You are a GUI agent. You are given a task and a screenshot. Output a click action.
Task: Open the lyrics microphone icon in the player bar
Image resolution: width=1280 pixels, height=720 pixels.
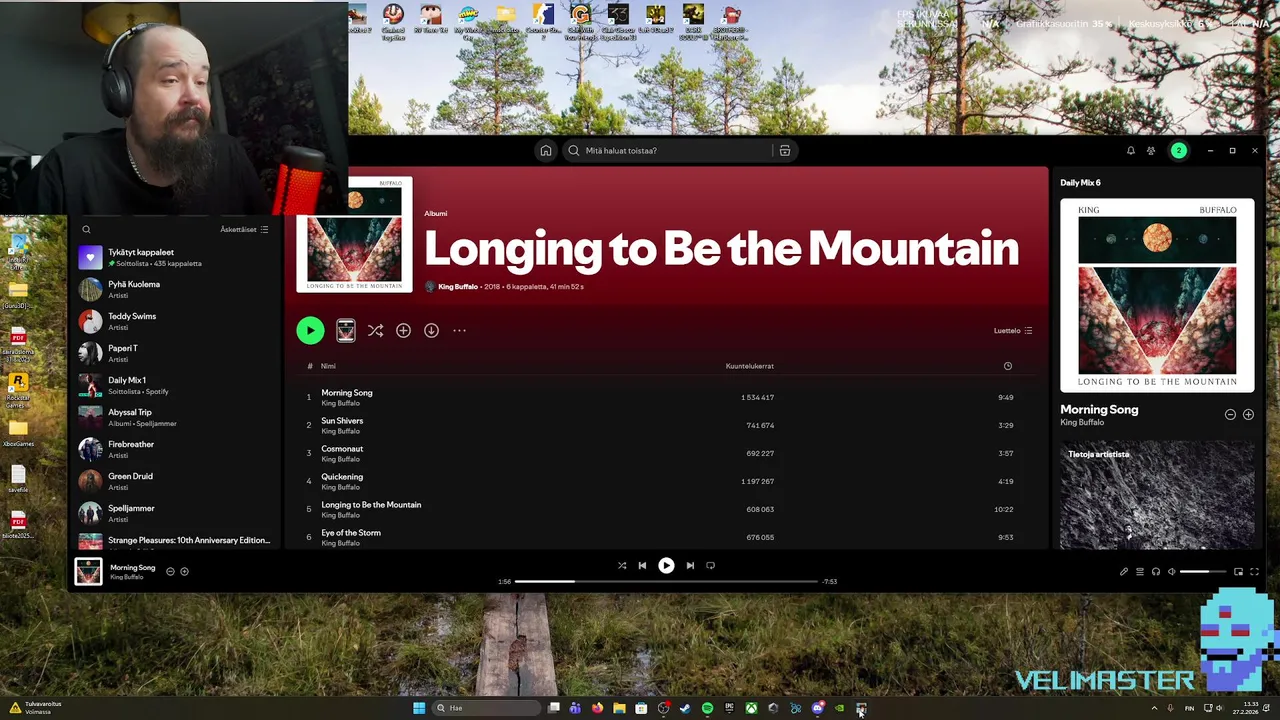[1123, 572]
